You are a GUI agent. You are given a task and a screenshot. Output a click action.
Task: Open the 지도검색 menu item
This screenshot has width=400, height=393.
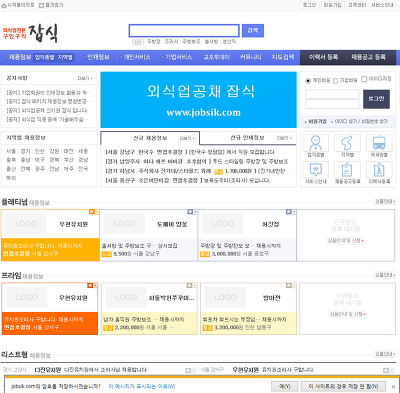[283, 57]
